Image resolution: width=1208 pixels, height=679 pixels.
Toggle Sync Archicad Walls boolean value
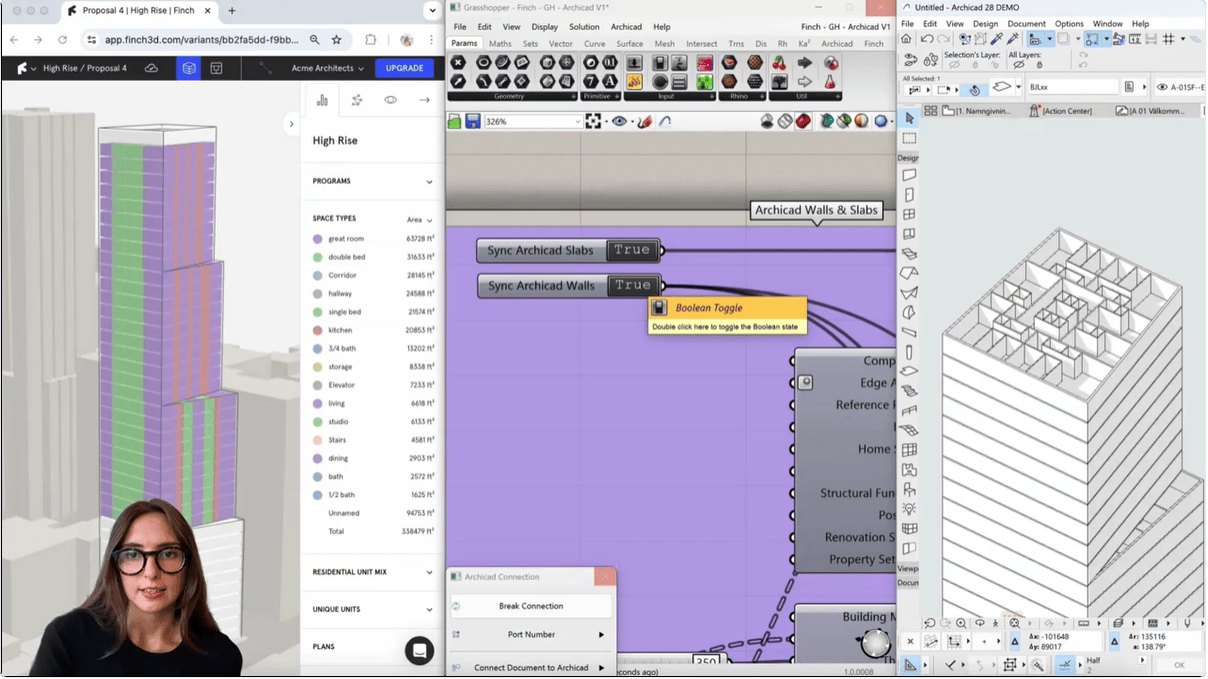pyautogui.click(x=633, y=286)
